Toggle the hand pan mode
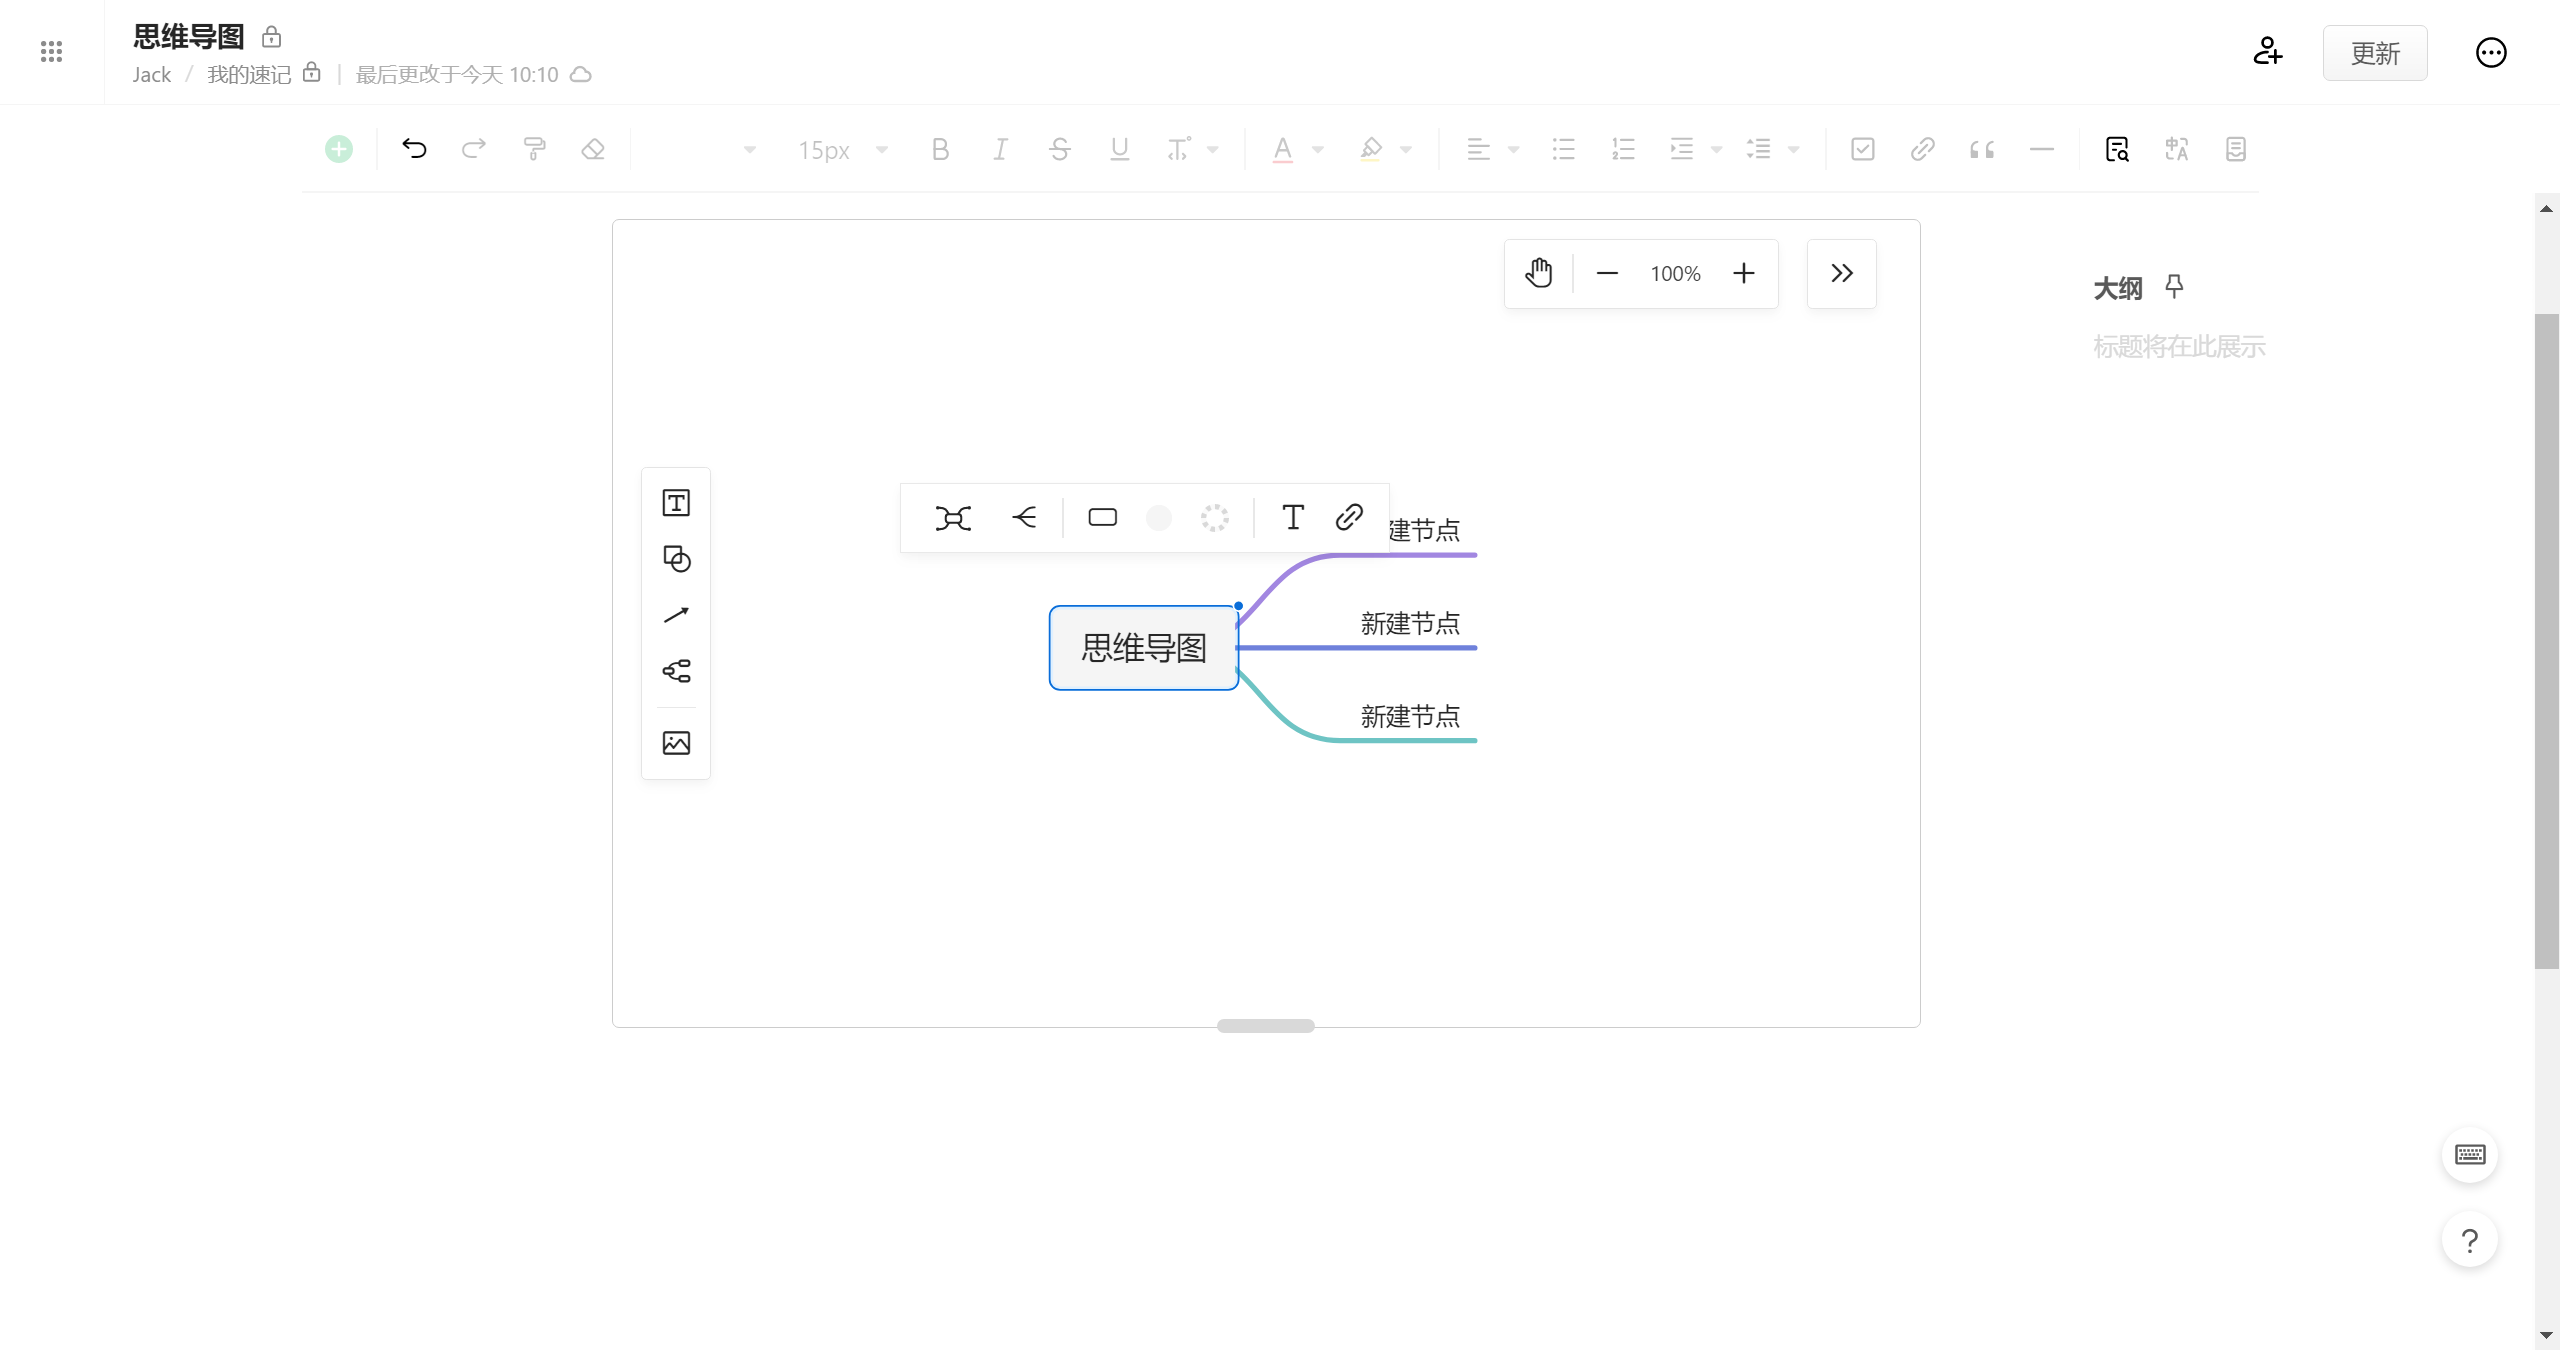This screenshot has height=1350, width=2560. (x=1539, y=273)
